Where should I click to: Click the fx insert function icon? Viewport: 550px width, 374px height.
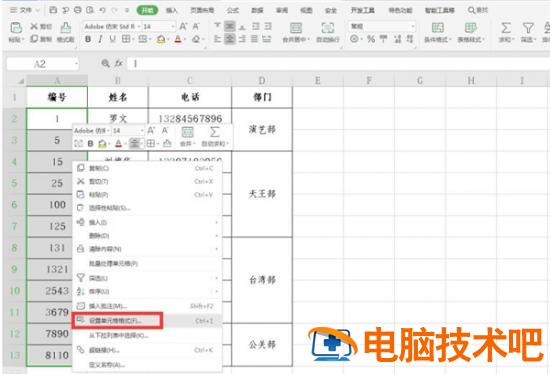click(x=119, y=64)
